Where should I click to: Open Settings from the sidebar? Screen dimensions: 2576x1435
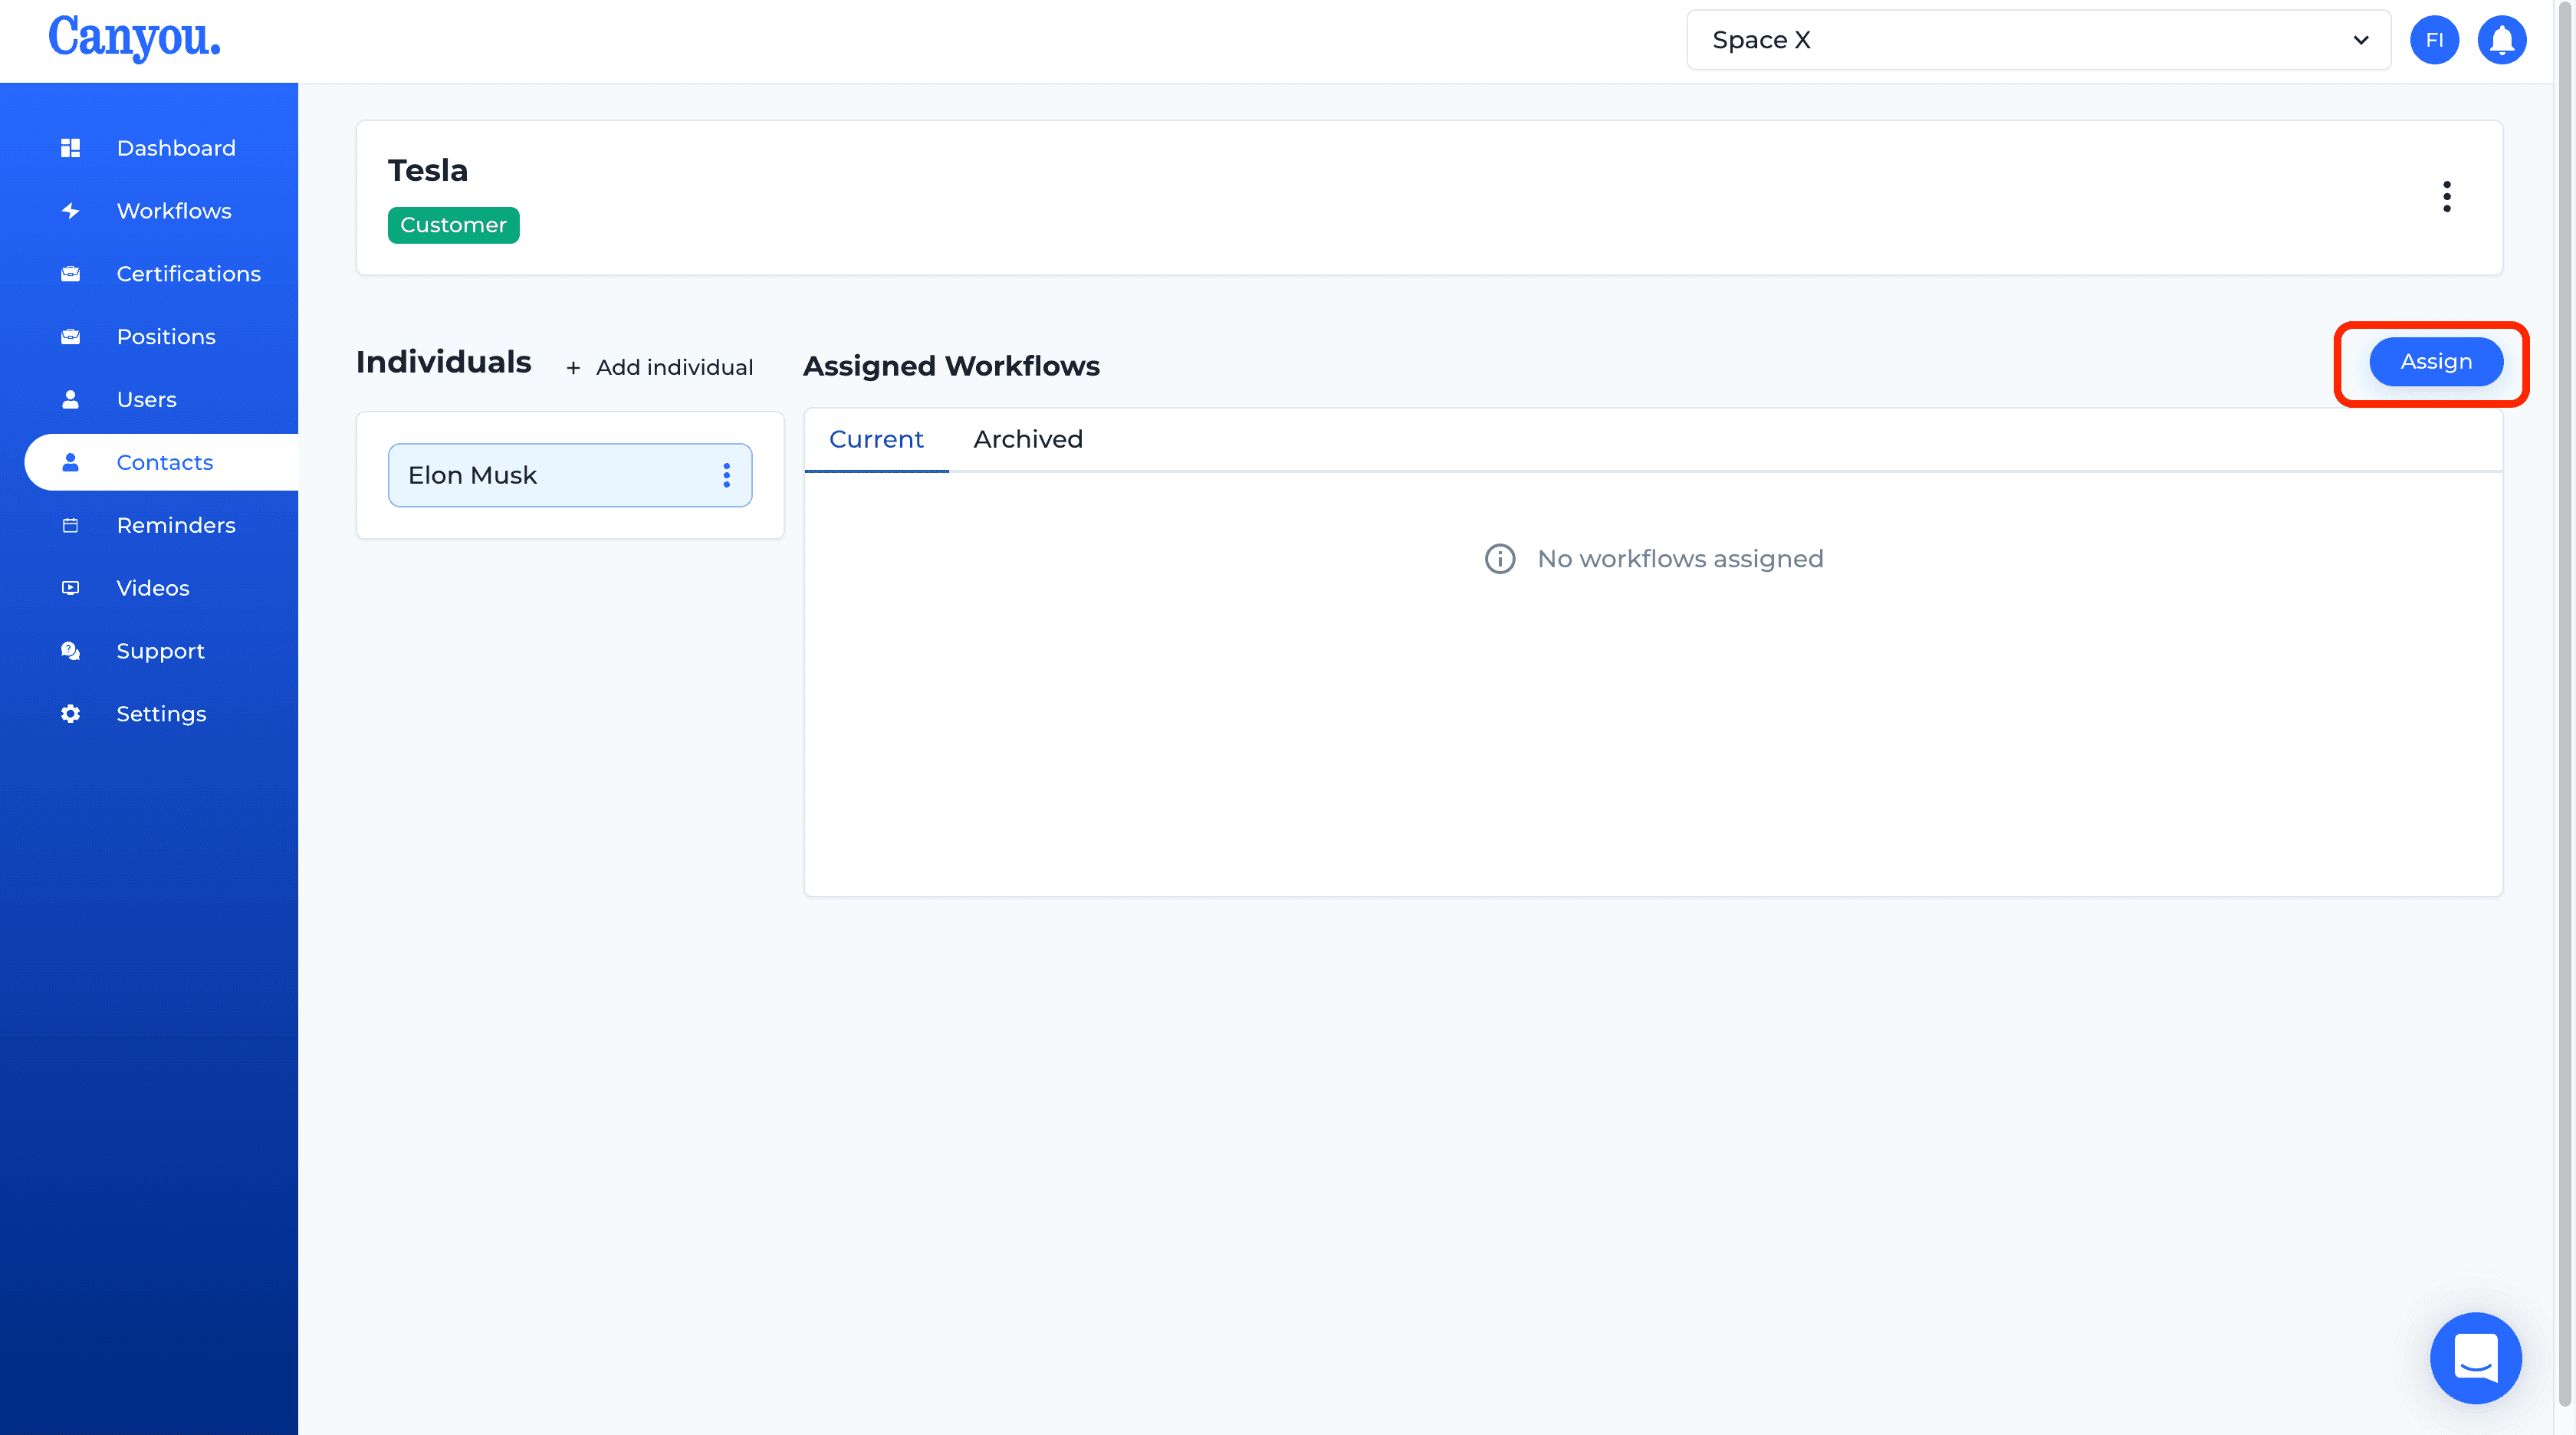161,712
